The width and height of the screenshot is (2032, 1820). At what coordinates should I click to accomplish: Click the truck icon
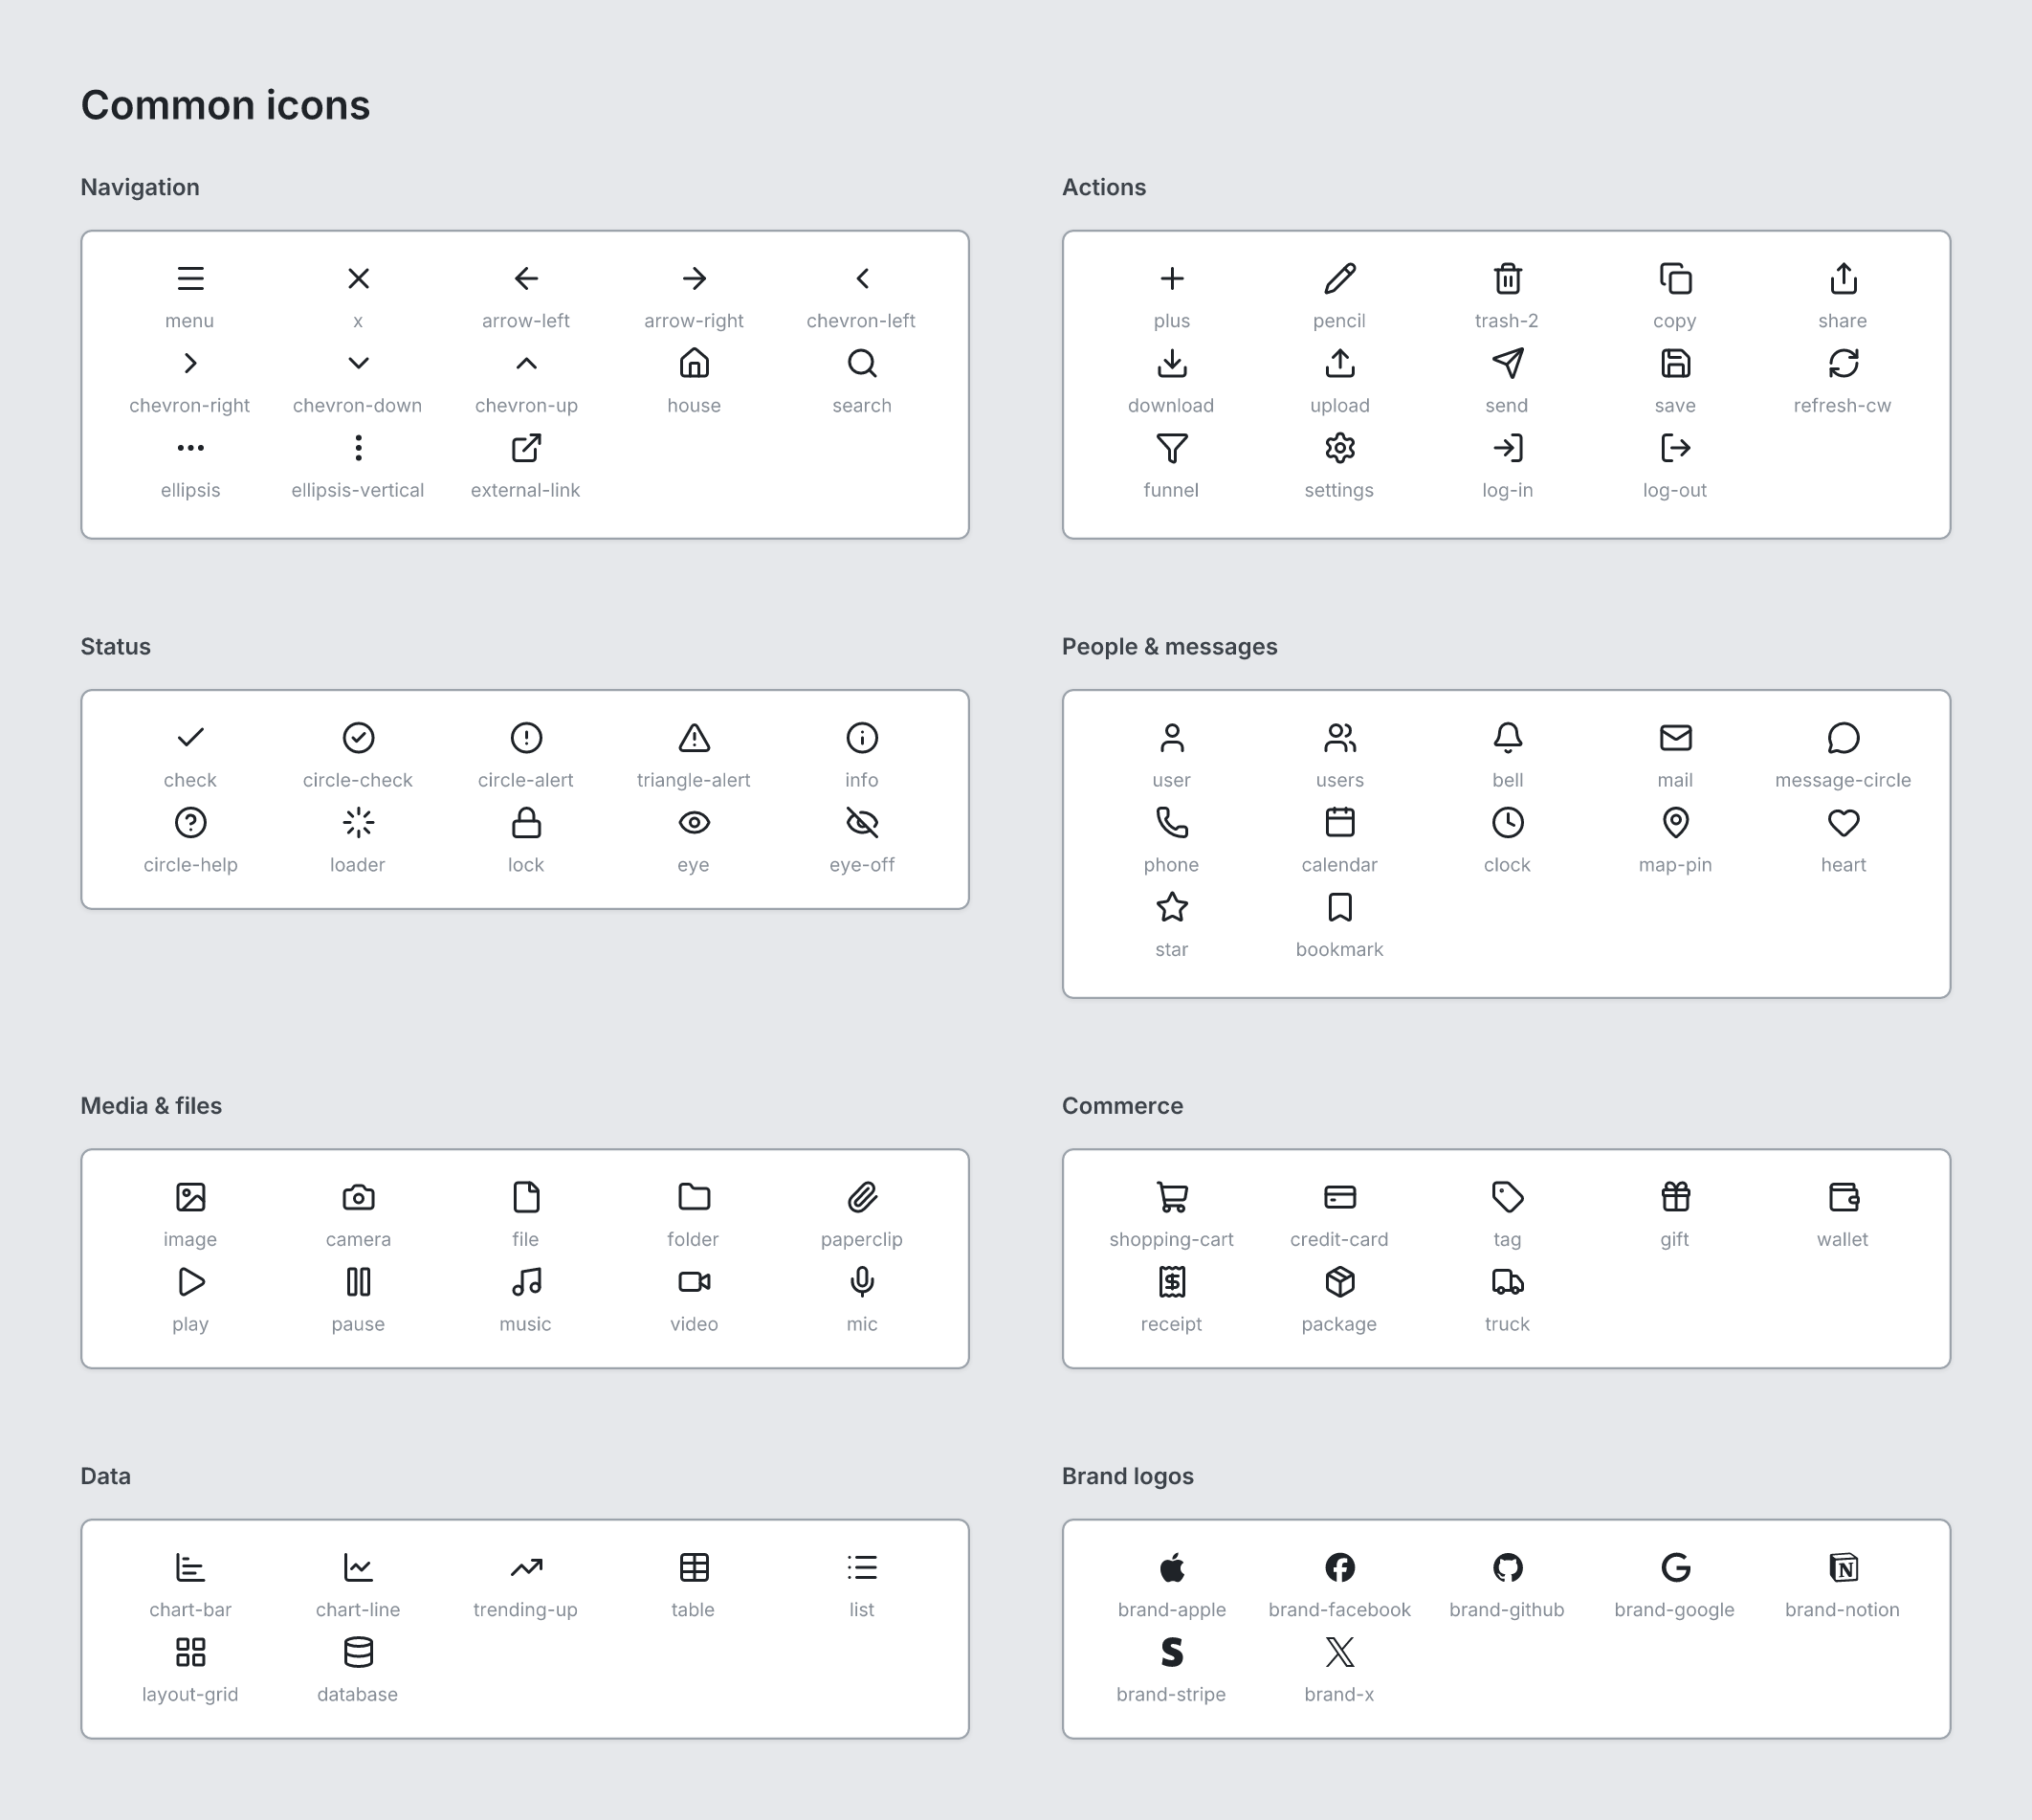(1508, 1282)
